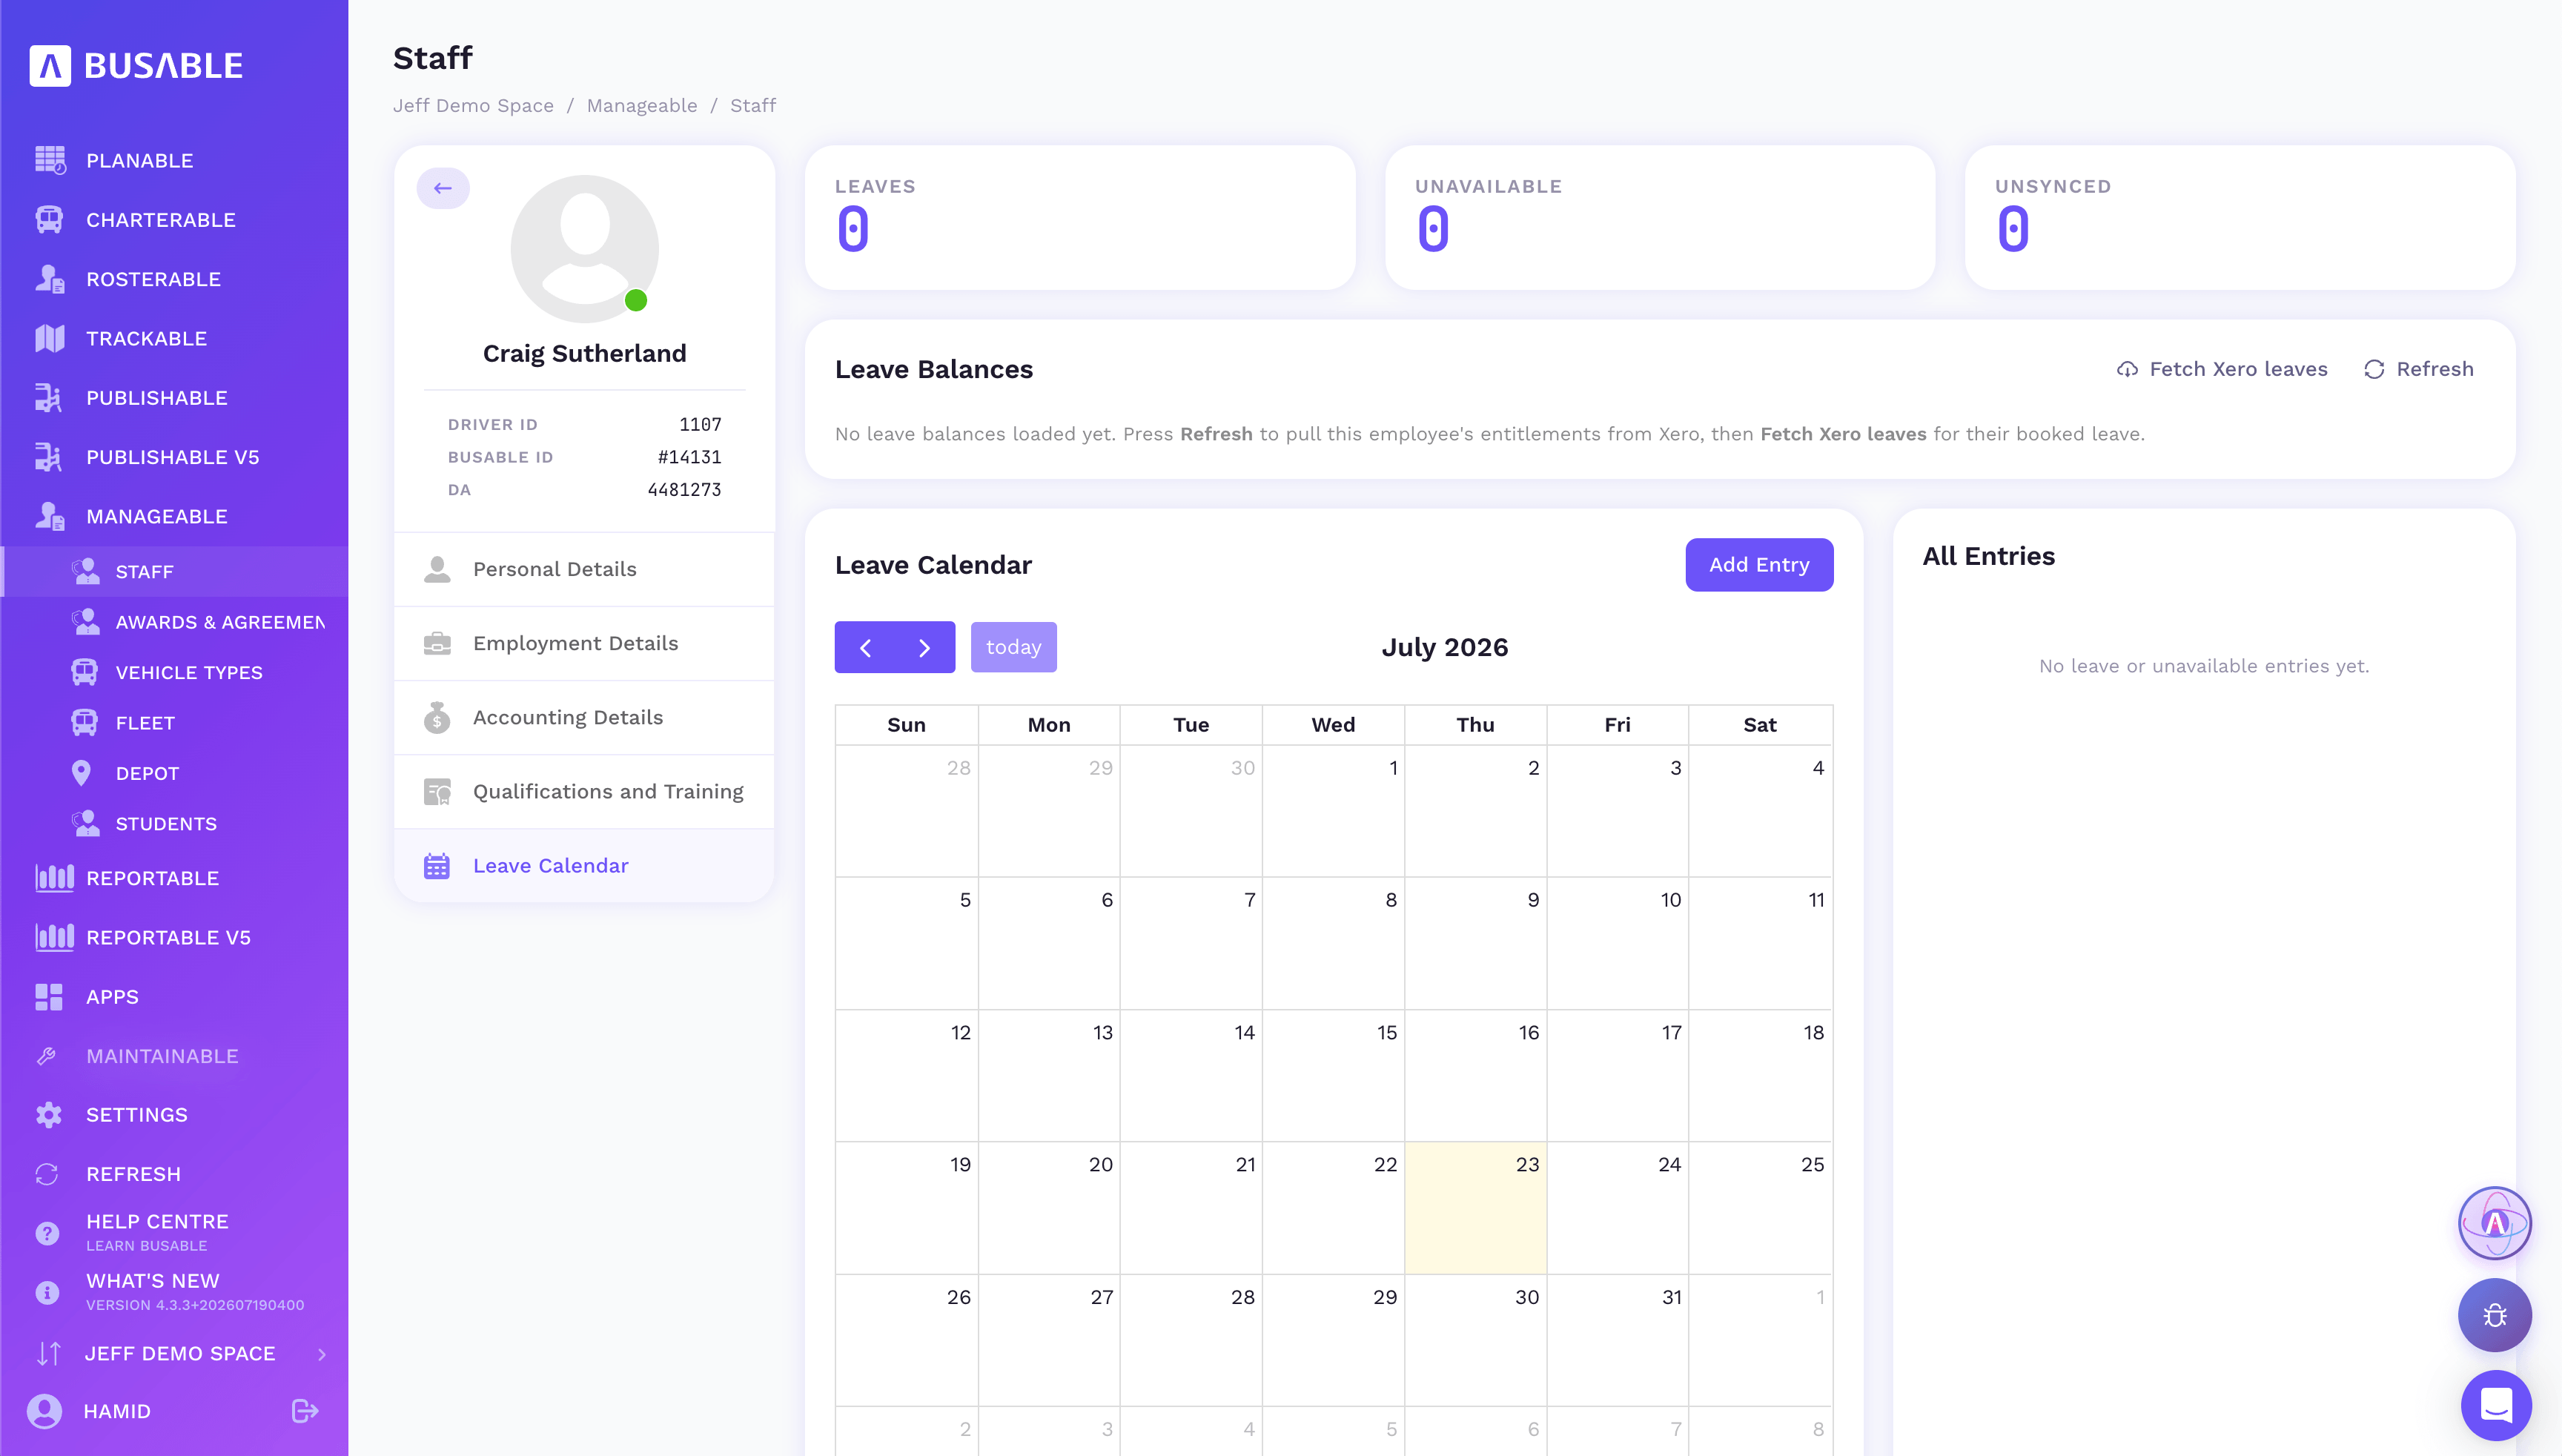The image size is (2562, 1456).
Task: Select July 23 in the calendar
Action: coord(1476,1208)
